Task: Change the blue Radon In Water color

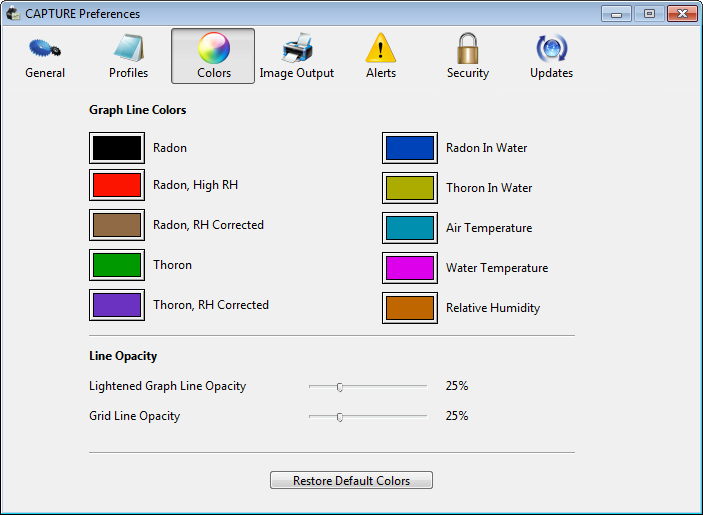Action: click(x=410, y=148)
